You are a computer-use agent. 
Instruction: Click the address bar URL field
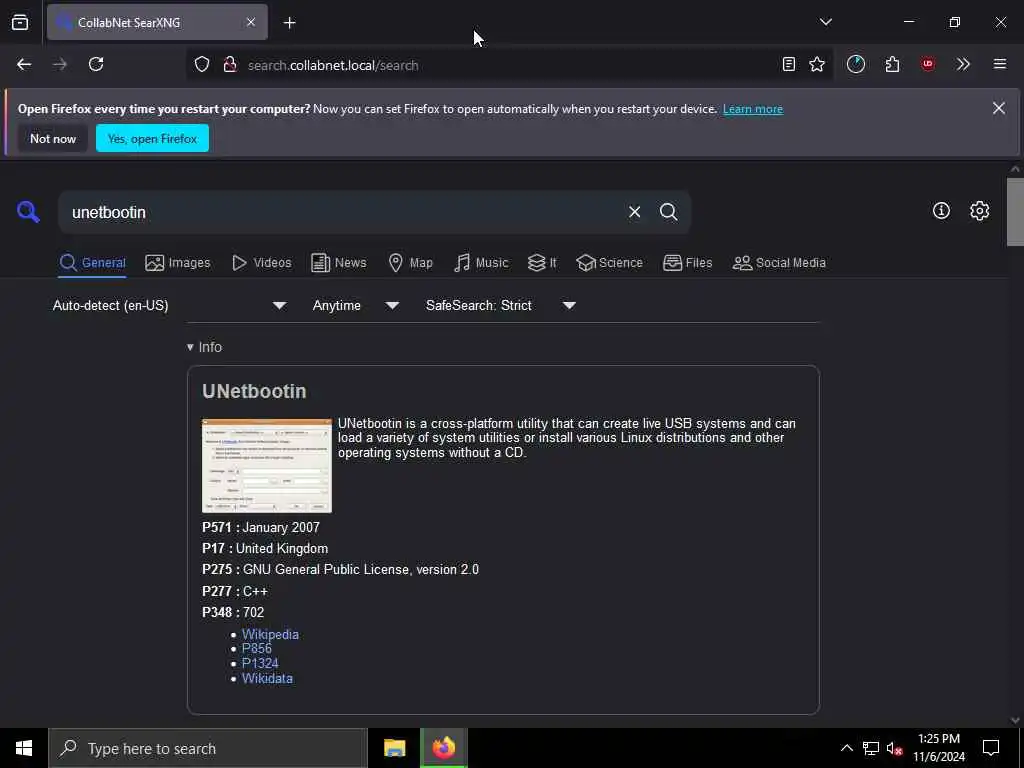509,65
